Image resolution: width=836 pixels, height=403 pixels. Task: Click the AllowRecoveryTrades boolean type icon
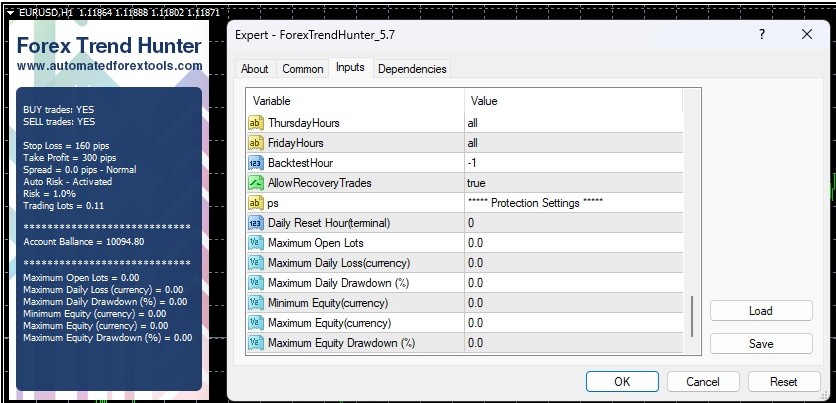255,183
